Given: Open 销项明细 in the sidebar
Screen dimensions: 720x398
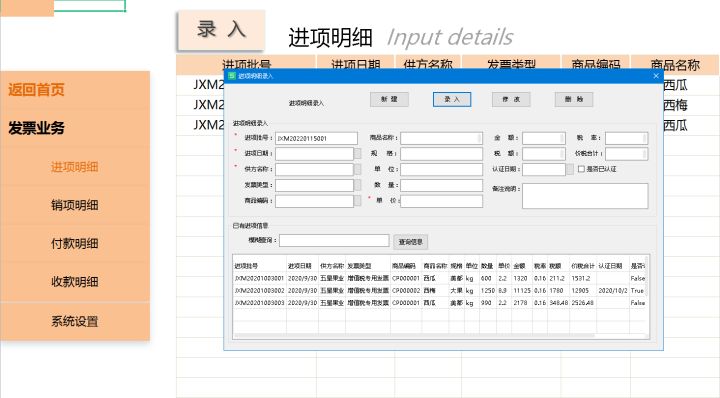Looking at the screenshot, I should click(75, 205).
